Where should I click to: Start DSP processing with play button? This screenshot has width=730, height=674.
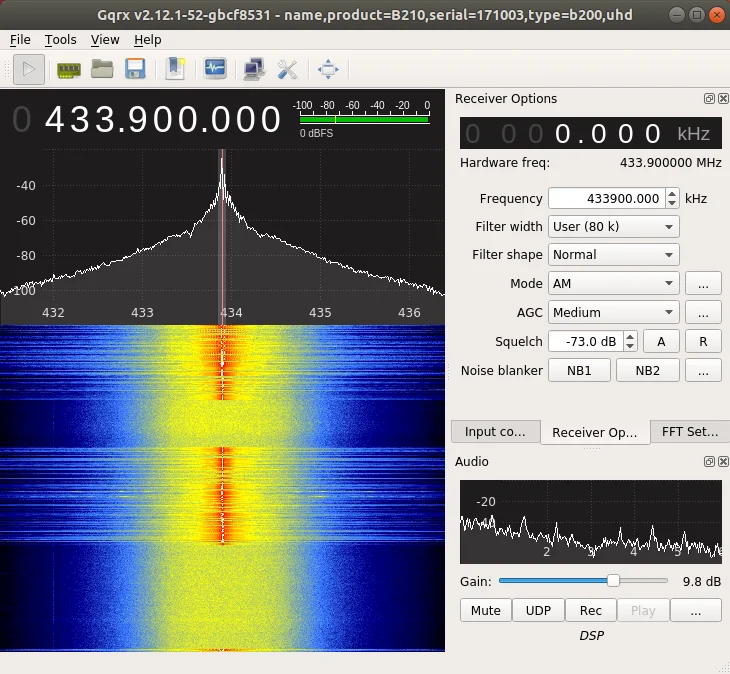tap(29, 69)
